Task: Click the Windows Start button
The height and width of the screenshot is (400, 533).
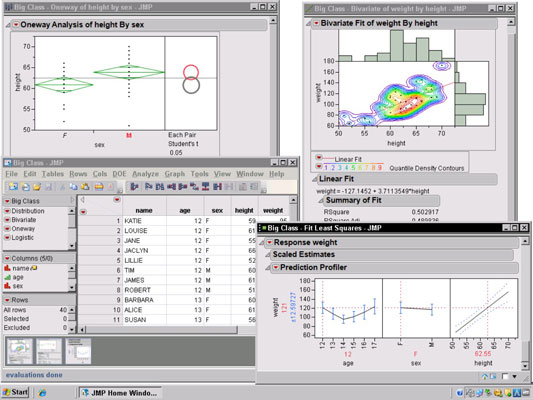Action: point(15,393)
